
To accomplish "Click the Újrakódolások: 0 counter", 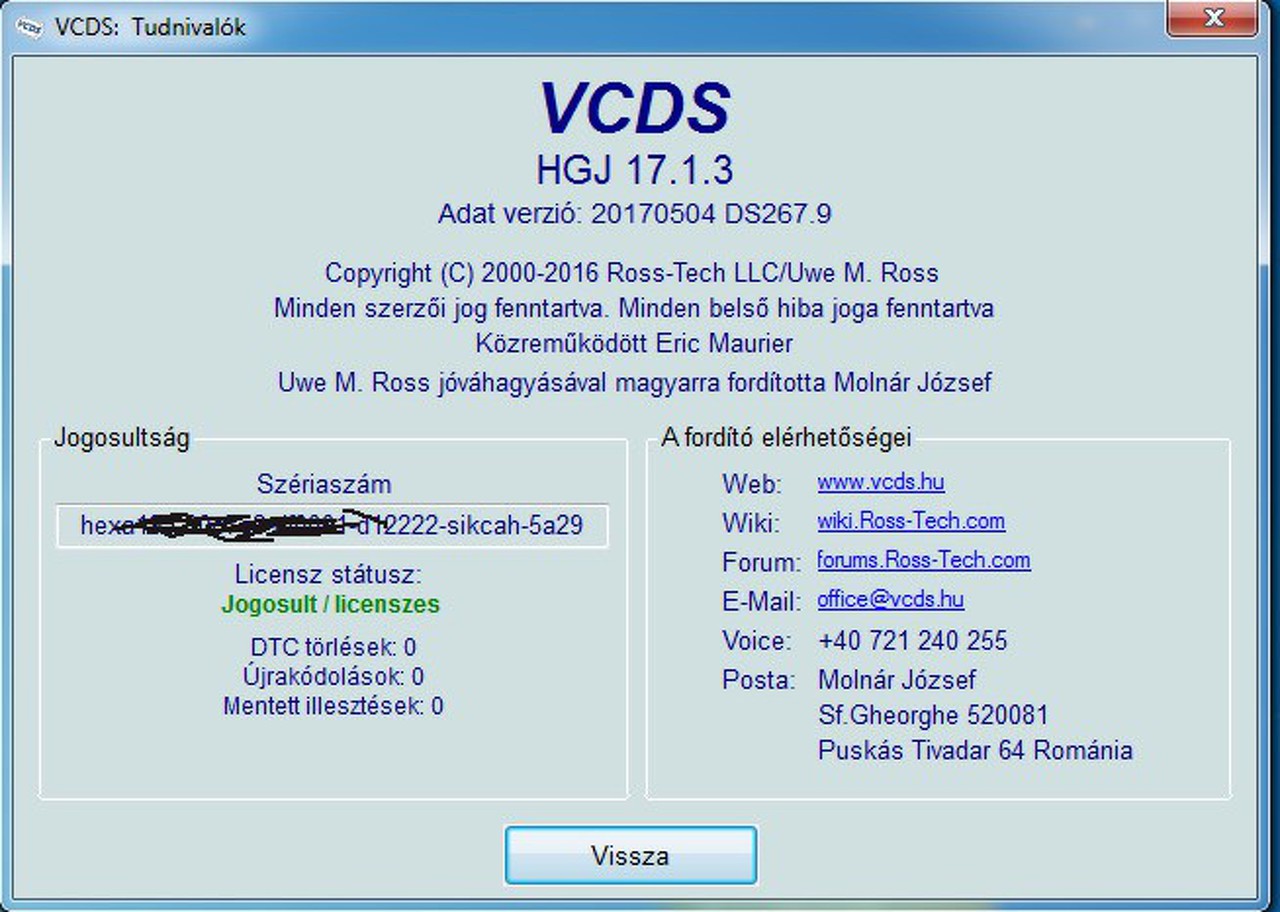I will 333,676.
